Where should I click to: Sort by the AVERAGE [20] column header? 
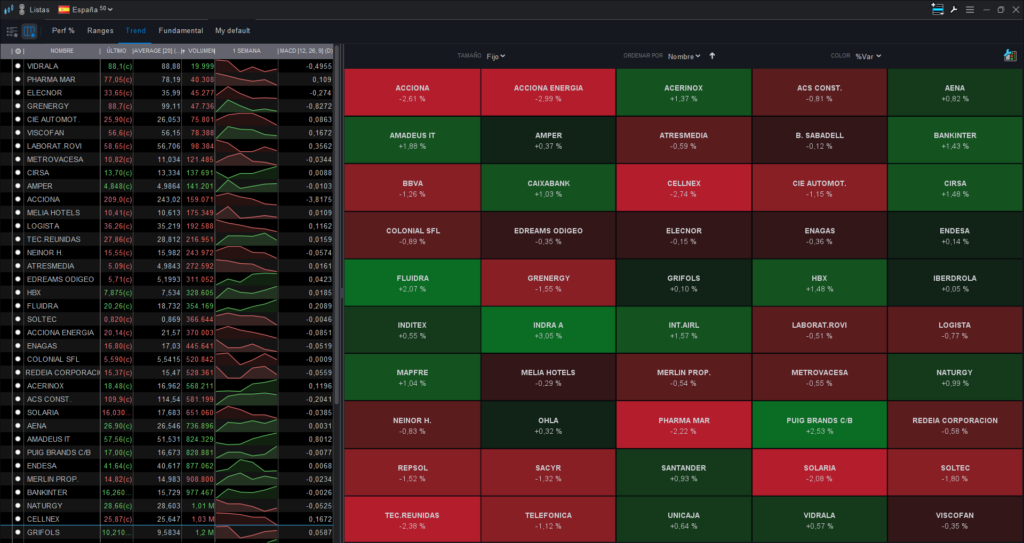pyautogui.click(x=157, y=51)
